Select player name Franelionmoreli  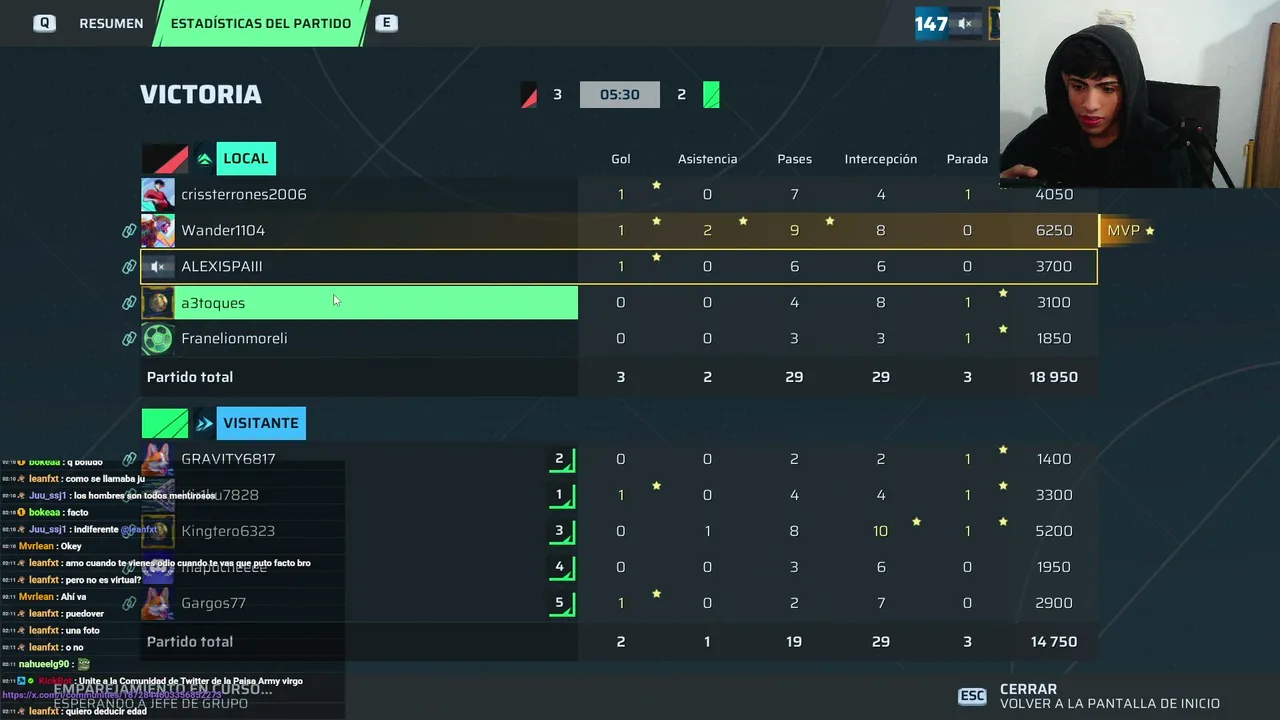[x=234, y=338]
